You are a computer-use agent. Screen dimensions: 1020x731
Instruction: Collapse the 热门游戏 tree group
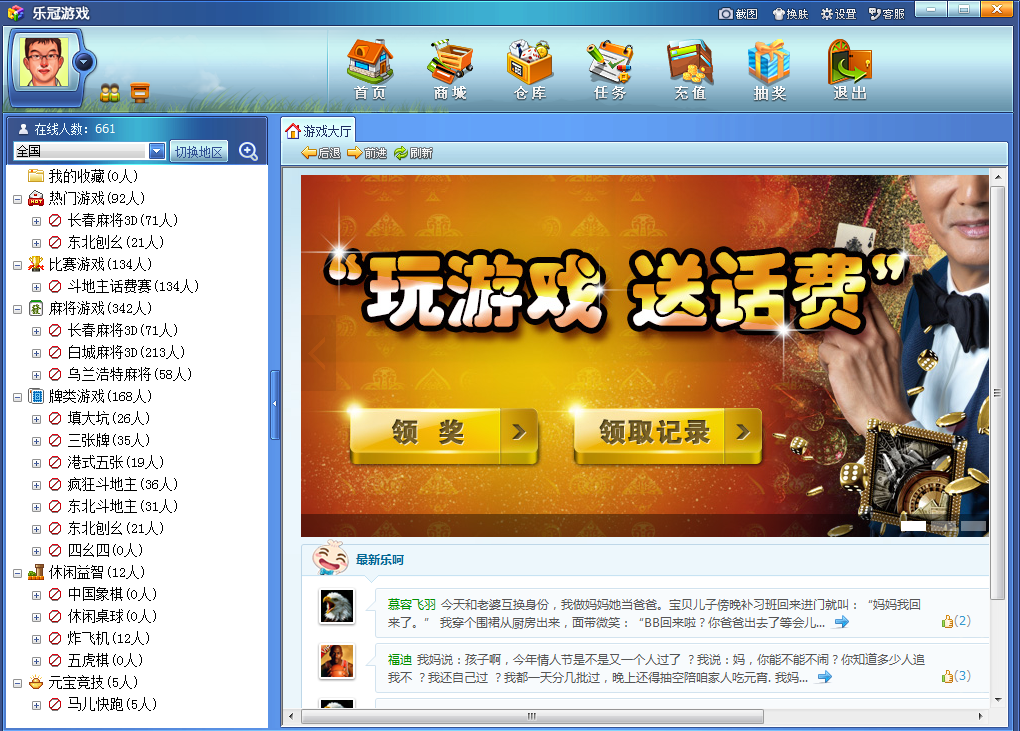point(18,198)
